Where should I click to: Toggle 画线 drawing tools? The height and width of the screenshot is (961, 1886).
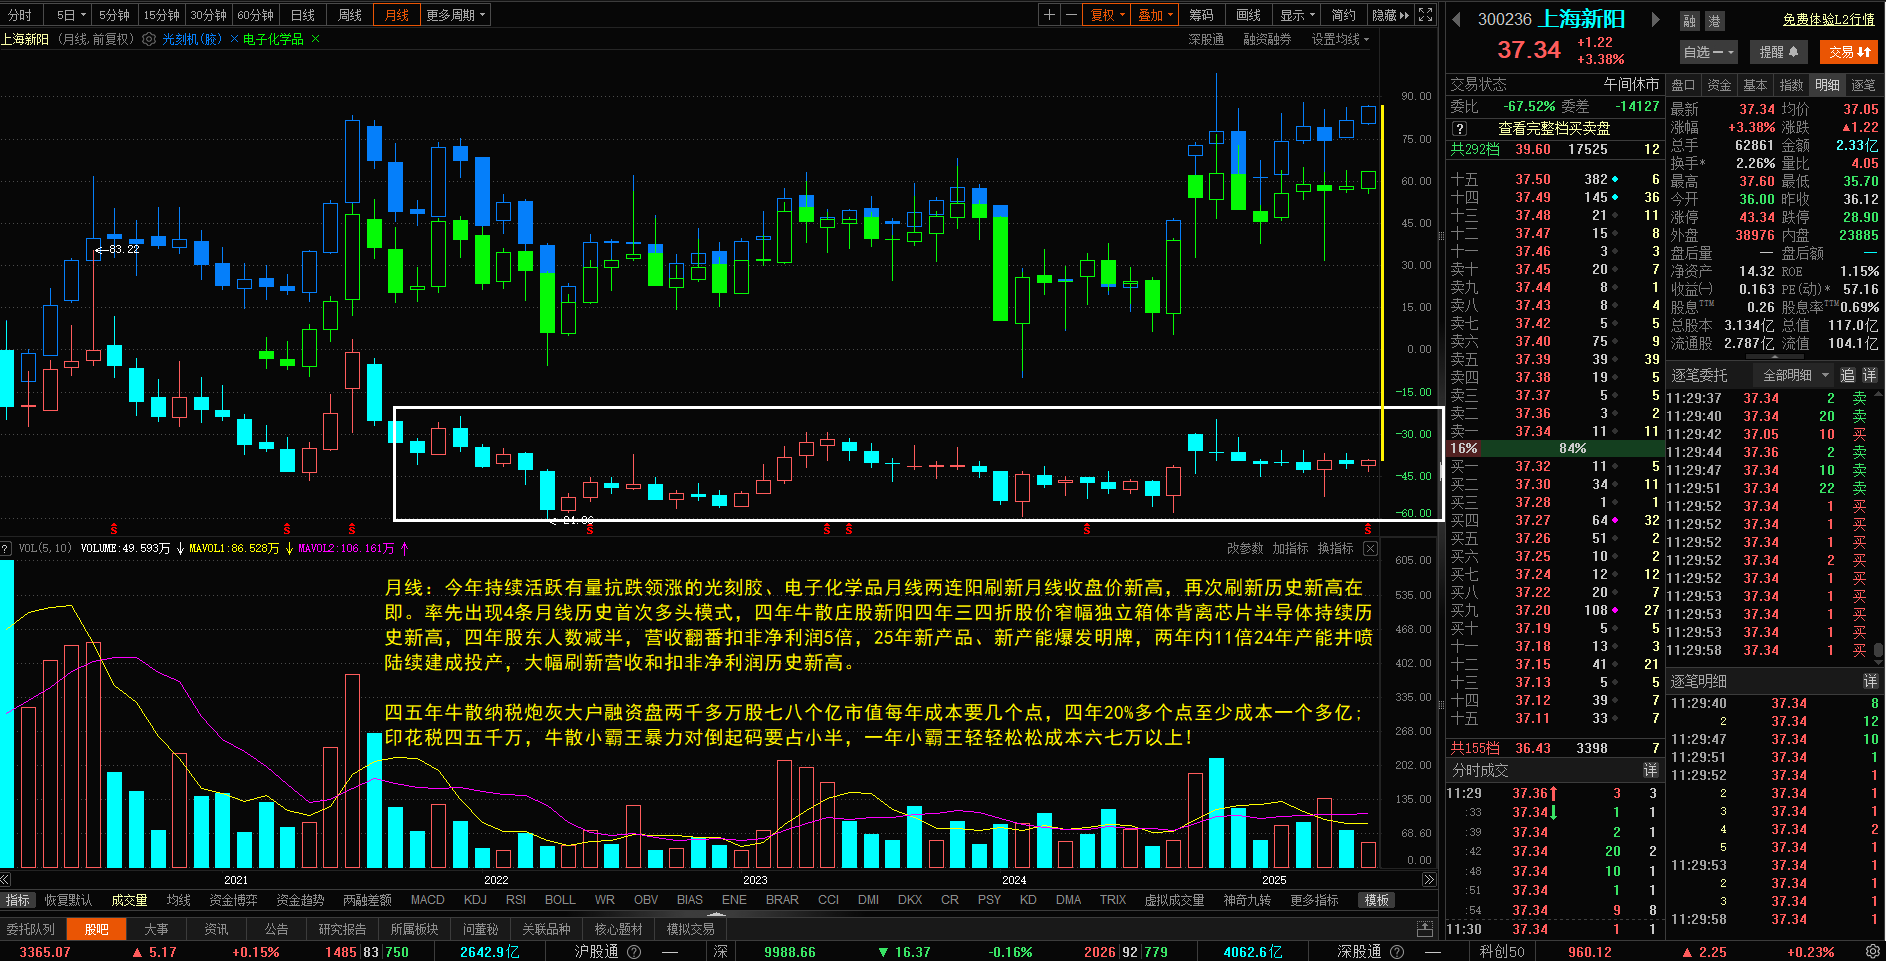click(x=1248, y=15)
